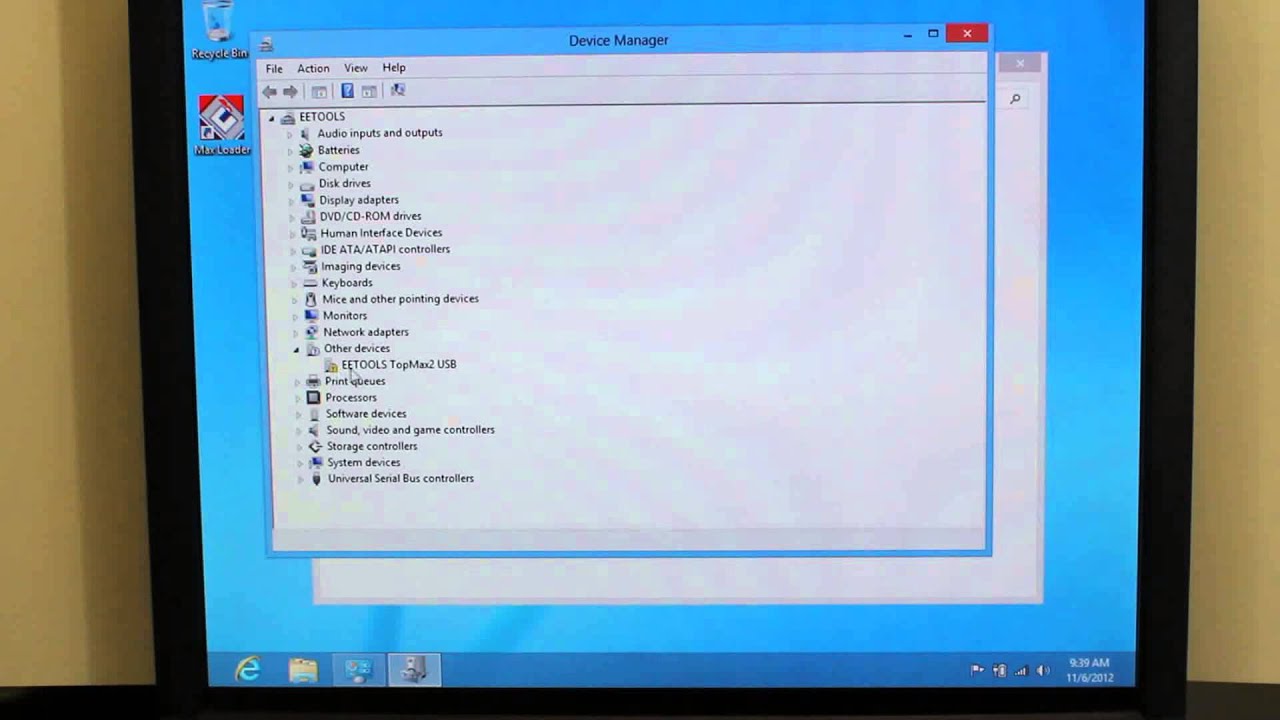
Task: Click the DVD/CD-ROM drives icon
Action: tap(308, 216)
